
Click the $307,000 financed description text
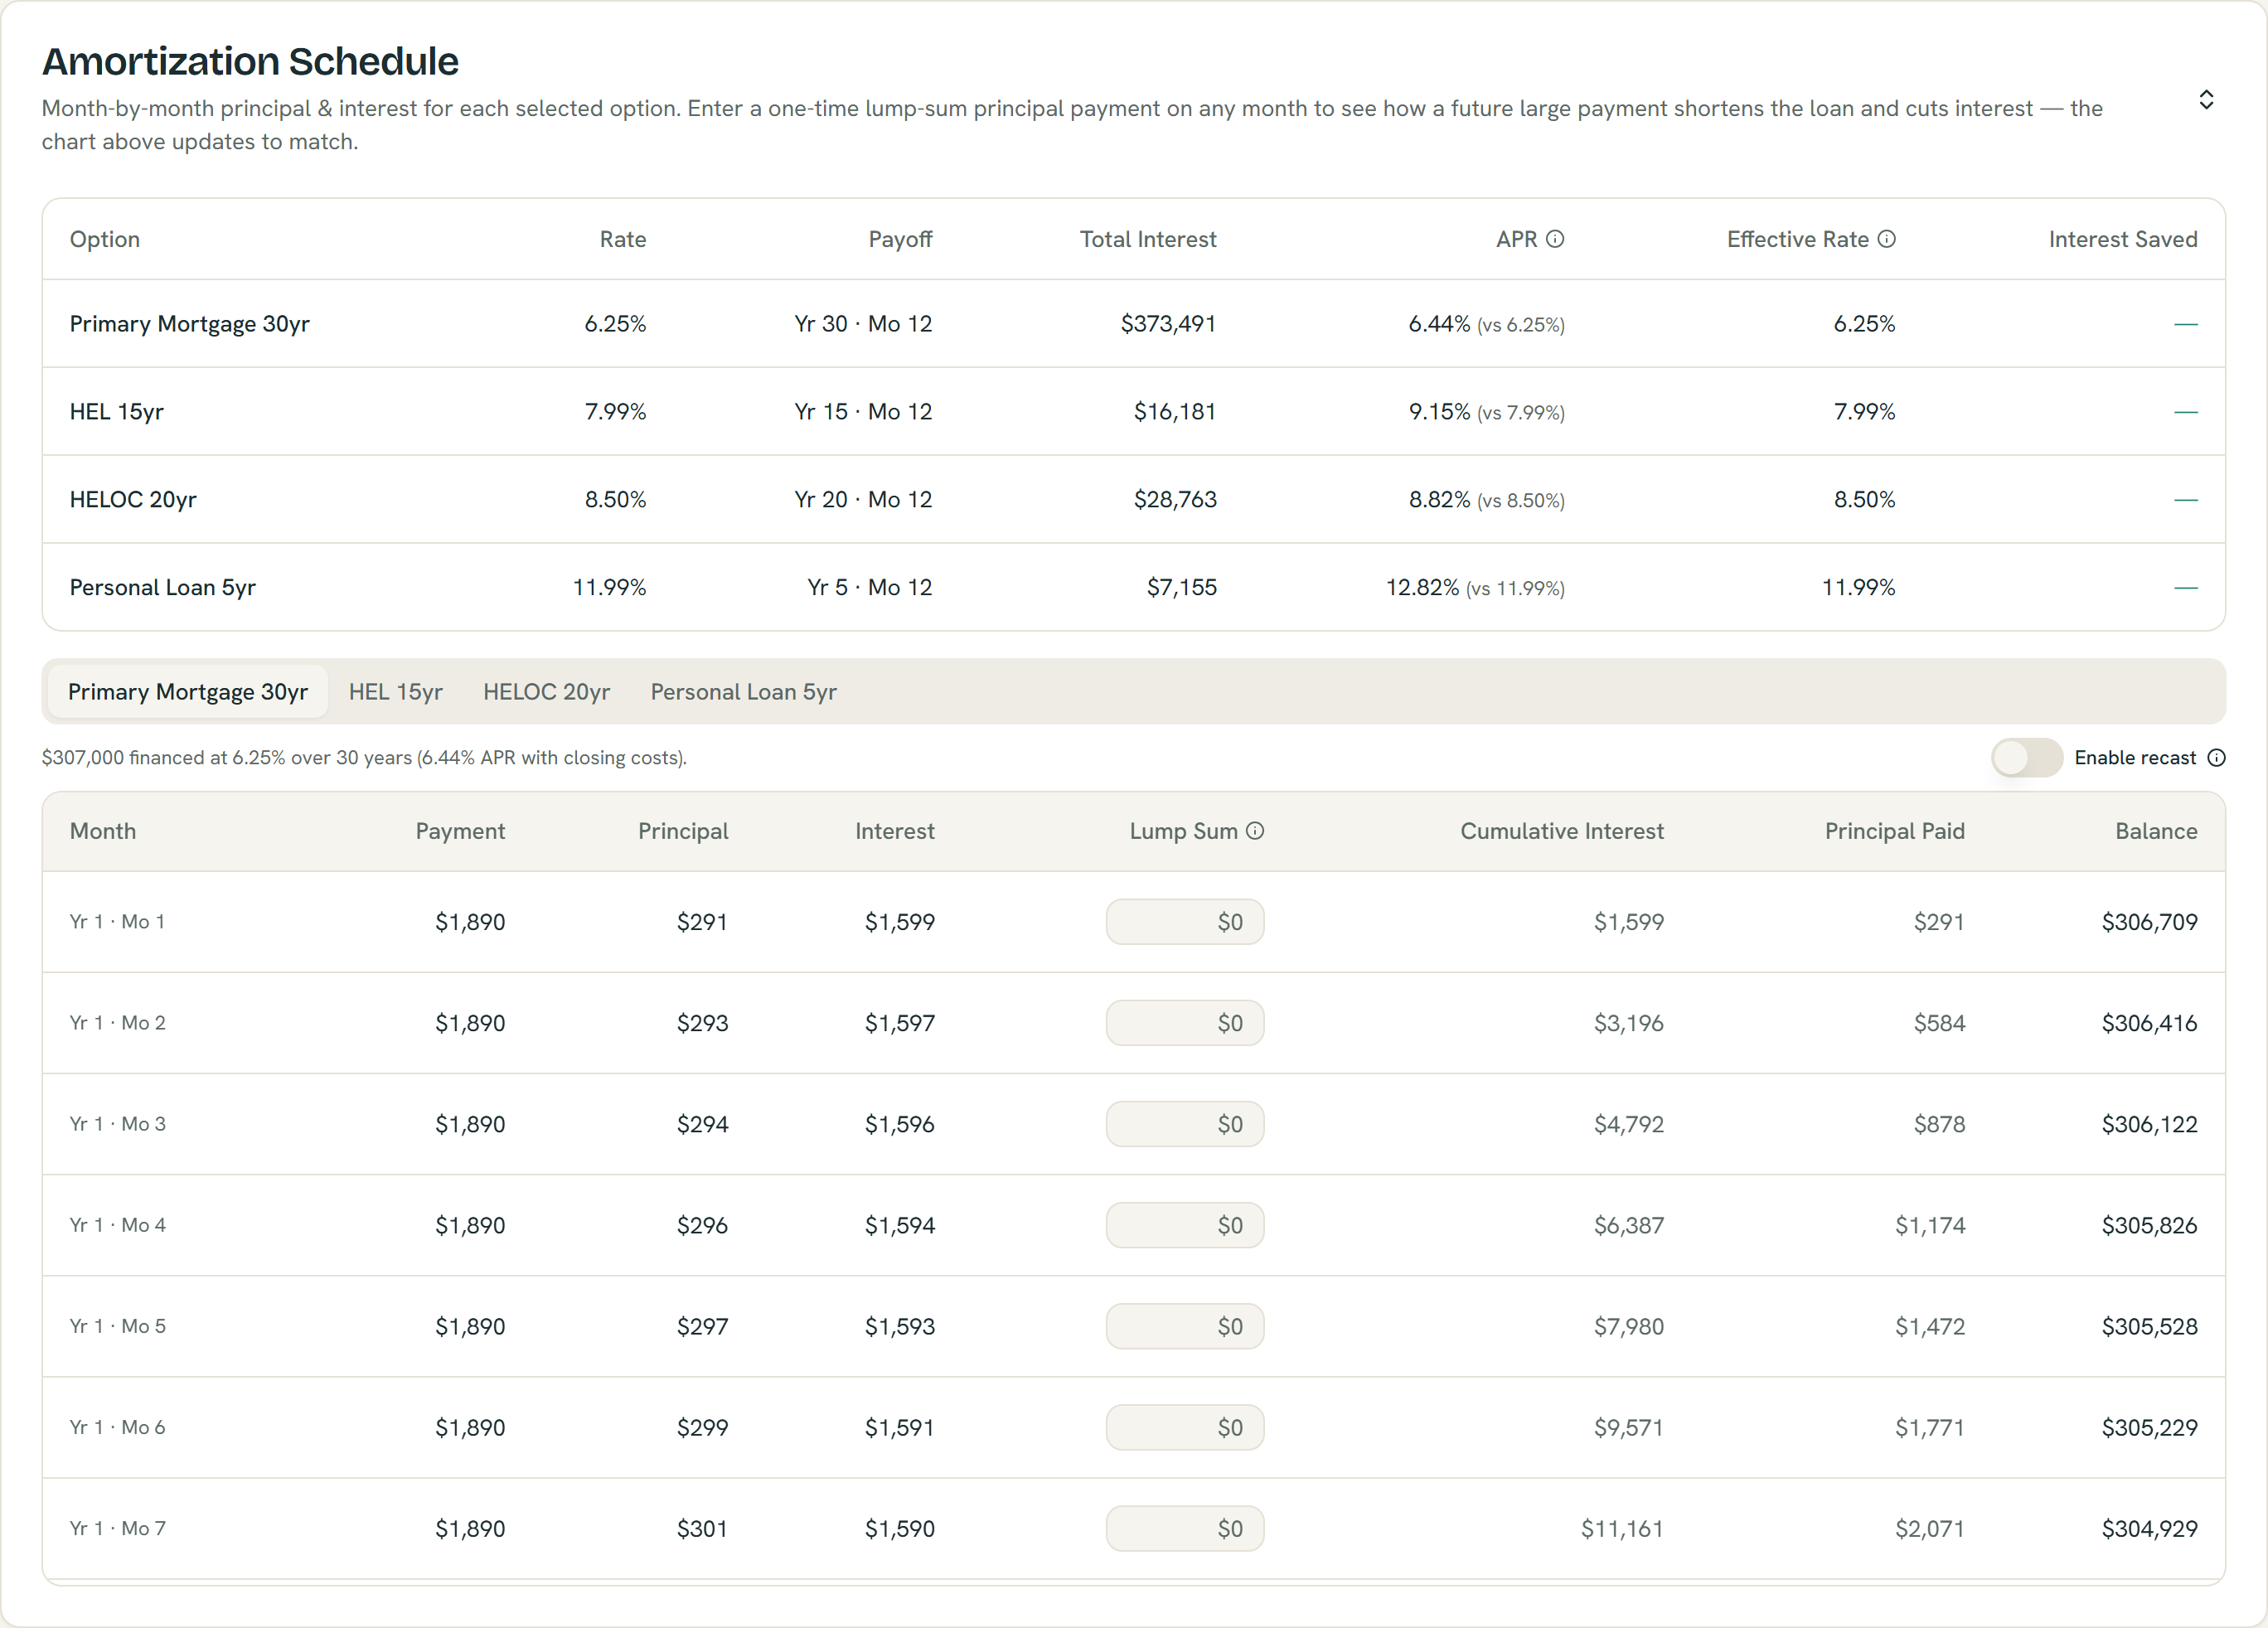pyautogui.click(x=364, y=758)
